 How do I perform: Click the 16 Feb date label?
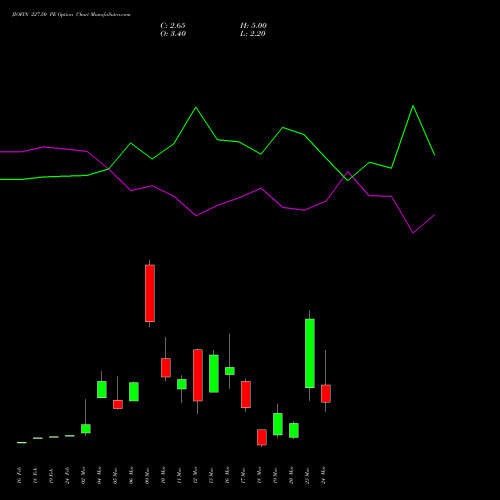pos(19,475)
